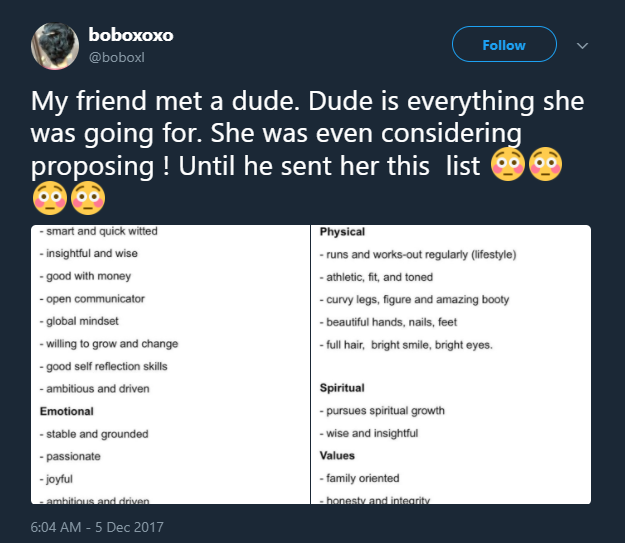Click the "Physical" heading in the list image

coord(342,232)
